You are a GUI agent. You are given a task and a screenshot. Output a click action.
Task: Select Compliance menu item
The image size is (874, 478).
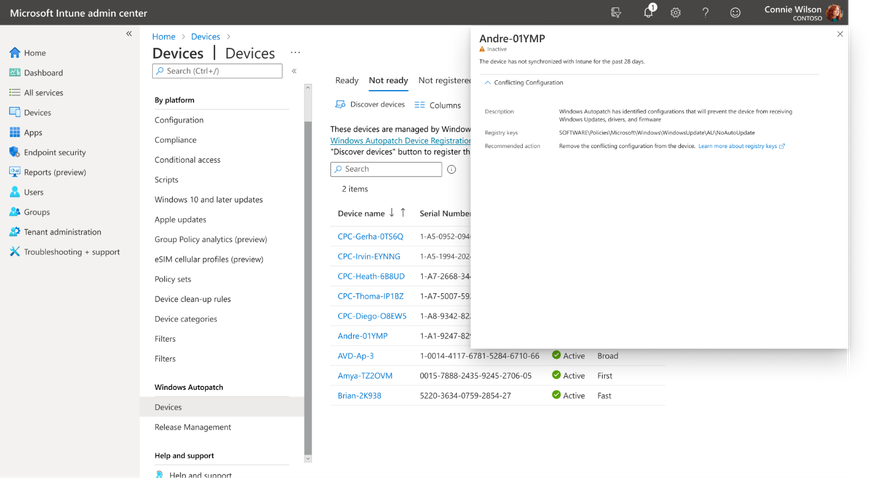pyautogui.click(x=176, y=140)
